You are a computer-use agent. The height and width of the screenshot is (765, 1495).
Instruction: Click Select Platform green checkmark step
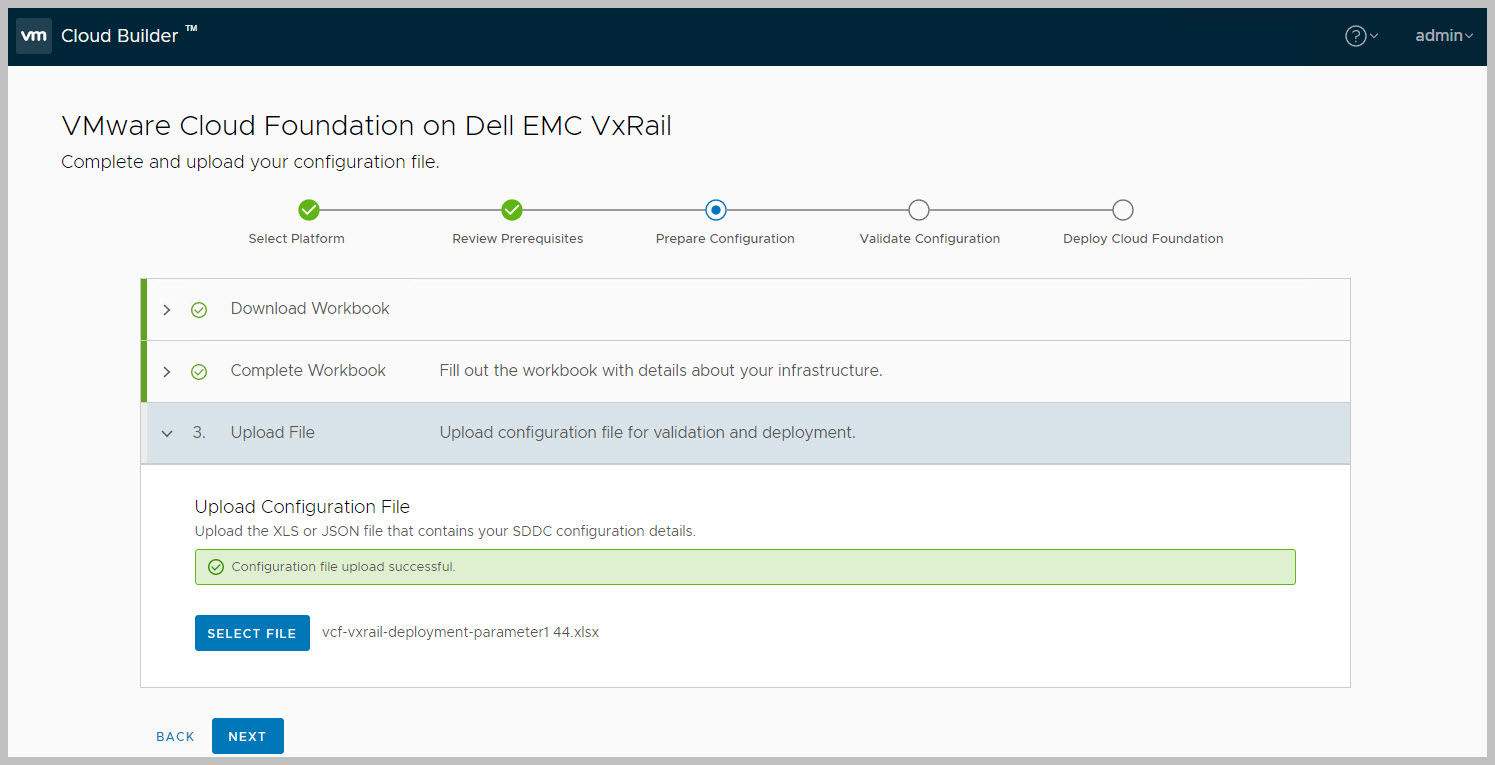[309, 210]
